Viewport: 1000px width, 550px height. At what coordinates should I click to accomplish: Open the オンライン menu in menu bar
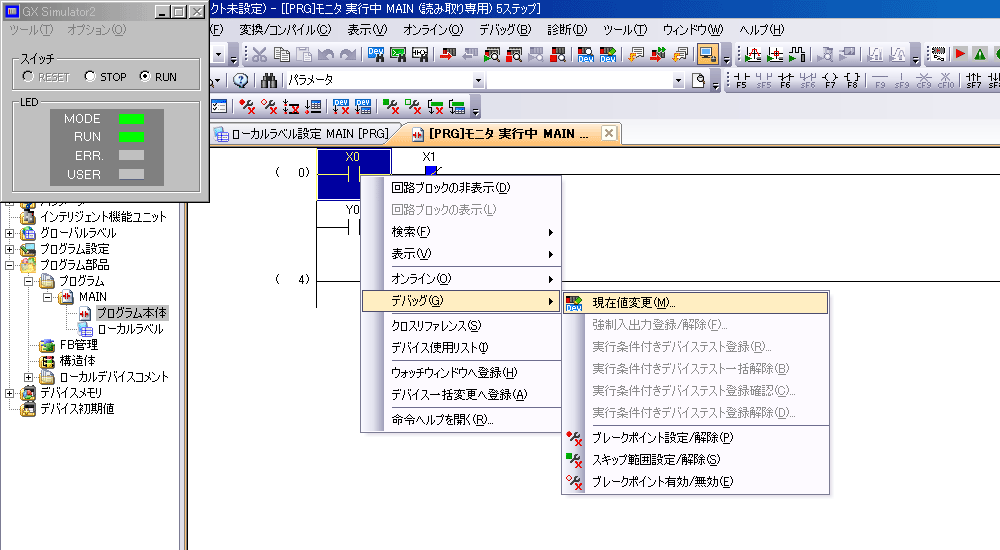pyautogui.click(x=433, y=29)
